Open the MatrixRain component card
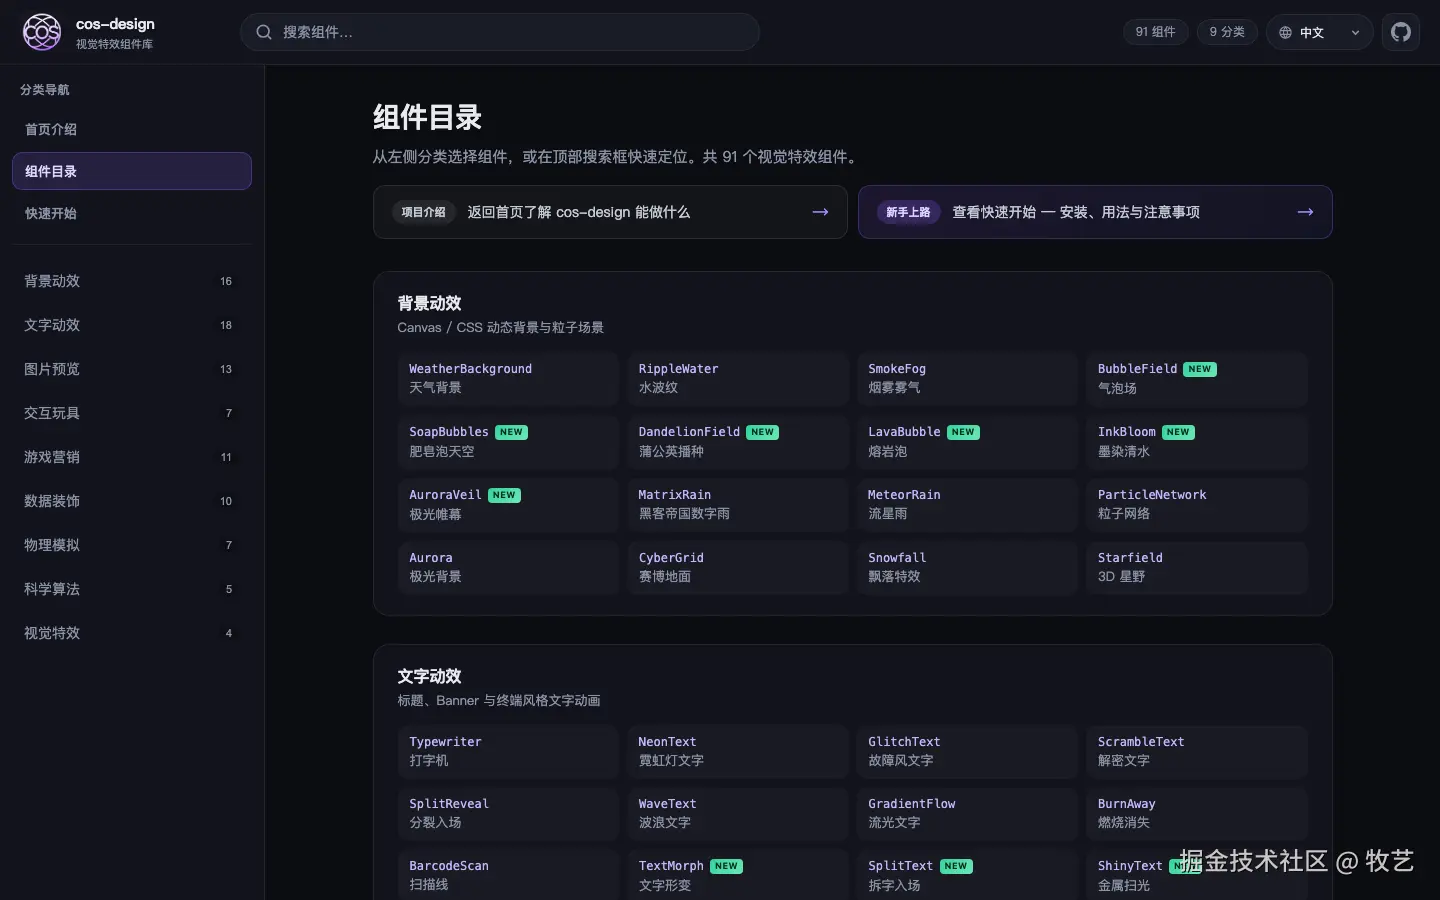 point(738,504)
